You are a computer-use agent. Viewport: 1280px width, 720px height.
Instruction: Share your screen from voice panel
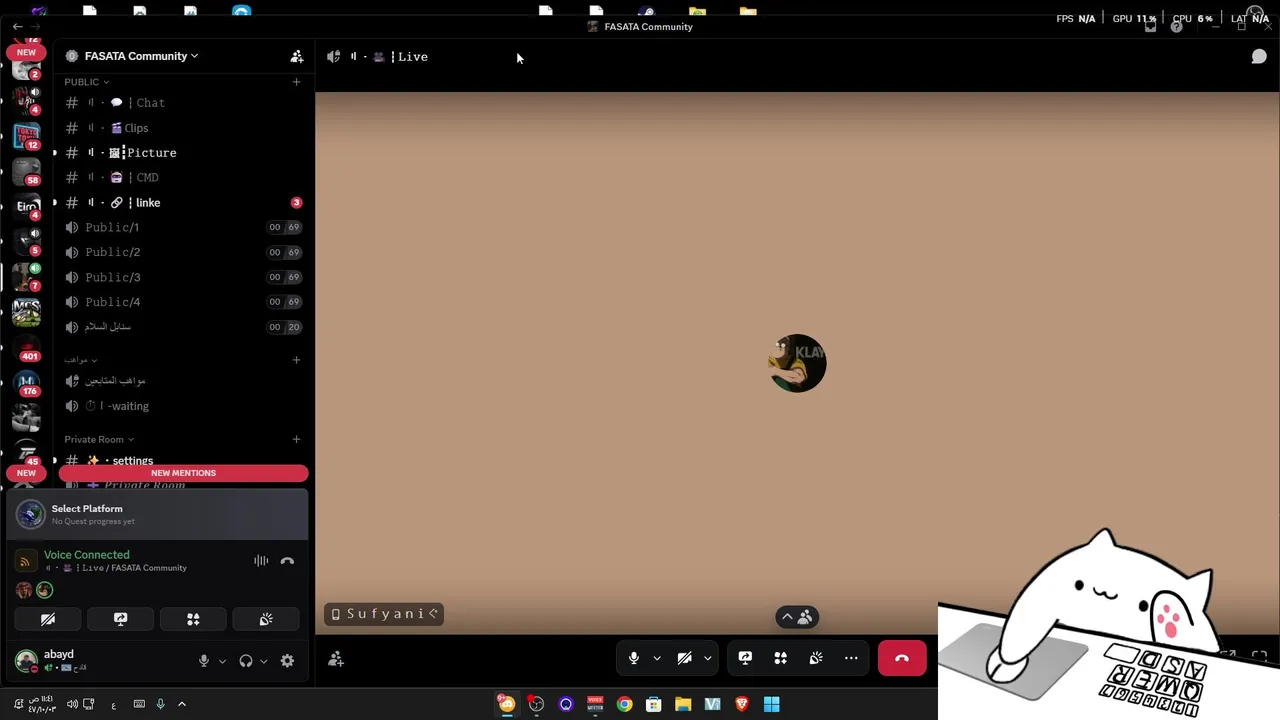121,620
